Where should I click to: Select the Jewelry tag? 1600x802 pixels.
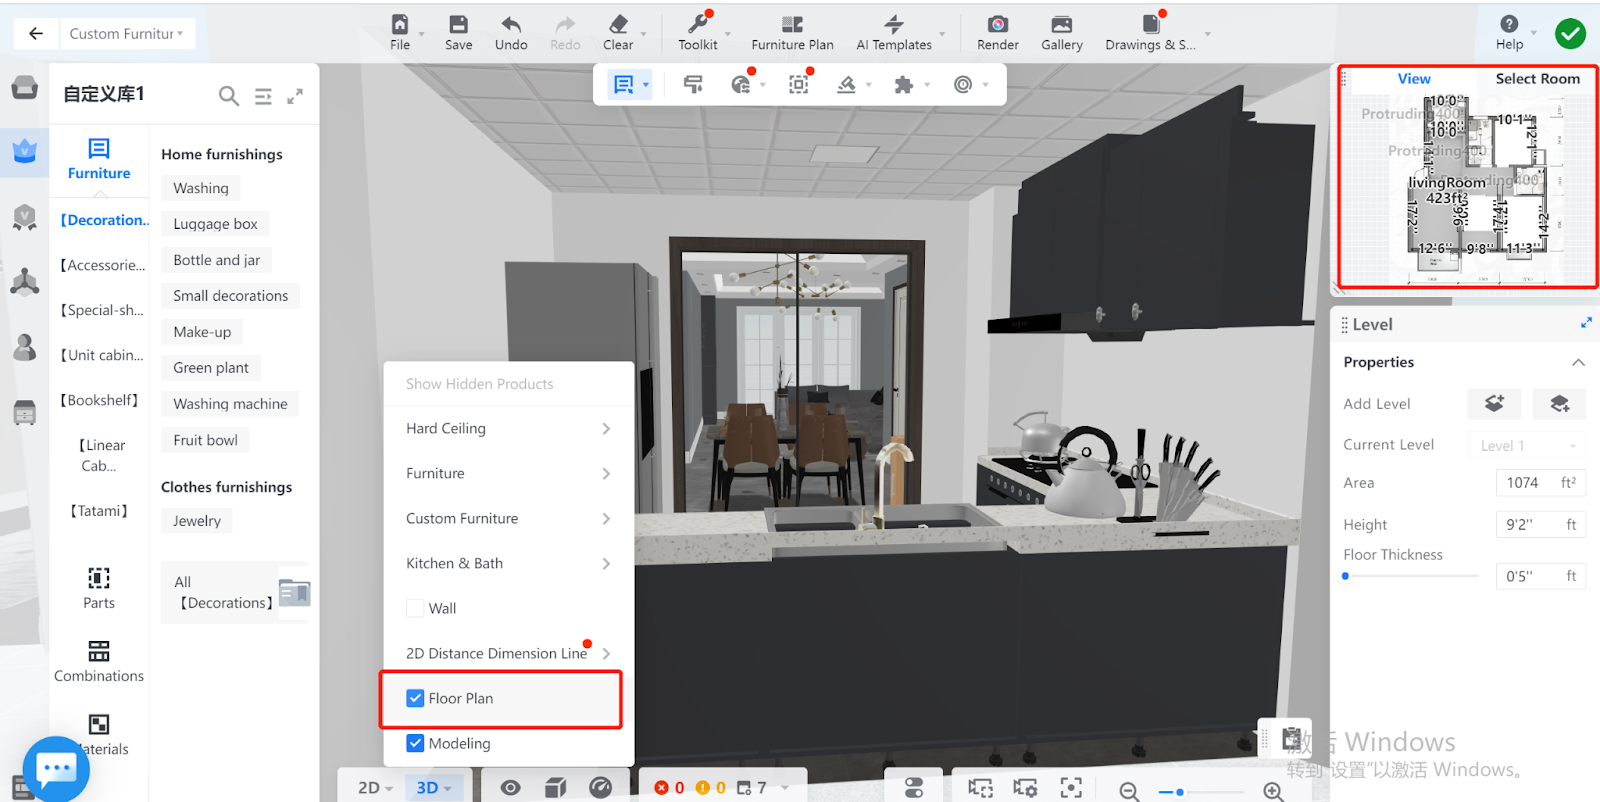click(197, 521)
